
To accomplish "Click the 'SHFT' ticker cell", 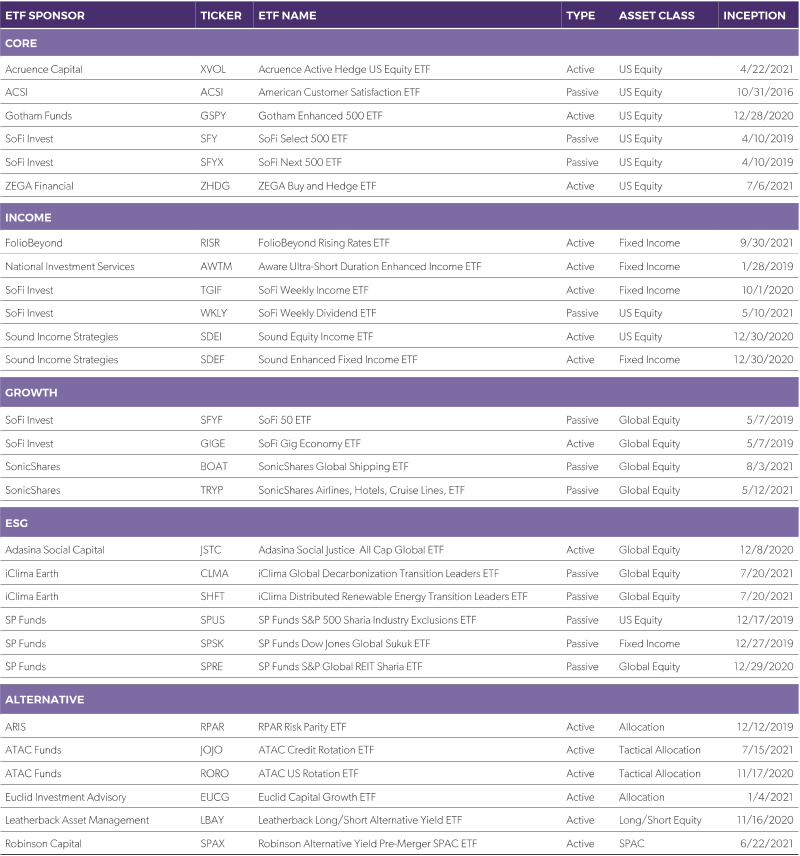I will (212, 596).
